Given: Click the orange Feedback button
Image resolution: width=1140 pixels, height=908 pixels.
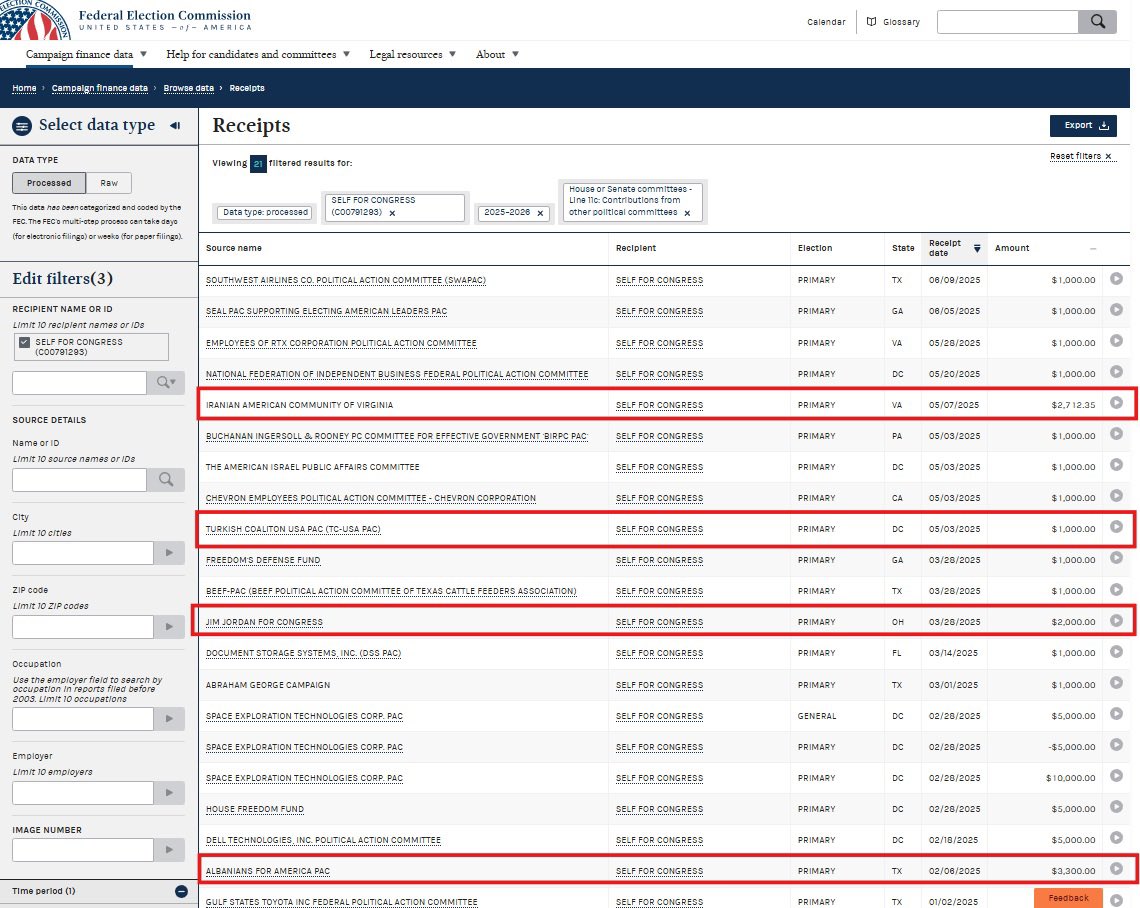Looking at the screenshot, I should (x=1068, y=898).
